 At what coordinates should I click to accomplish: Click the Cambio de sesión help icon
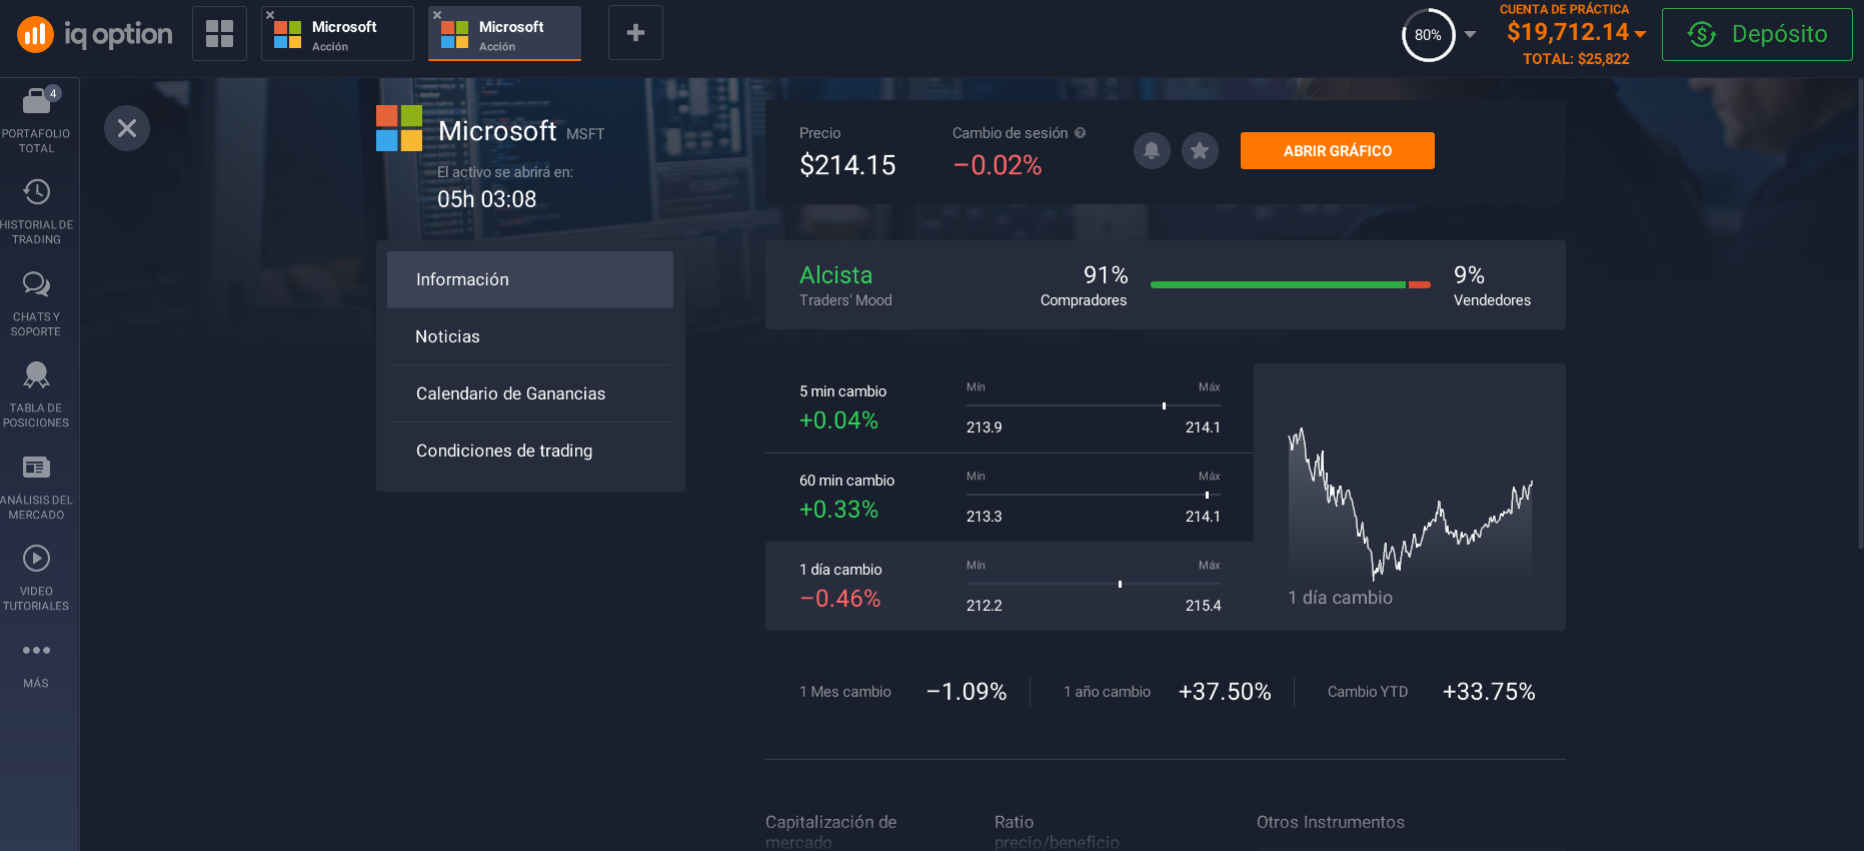pyautogui.click(x=1080, y=133)
